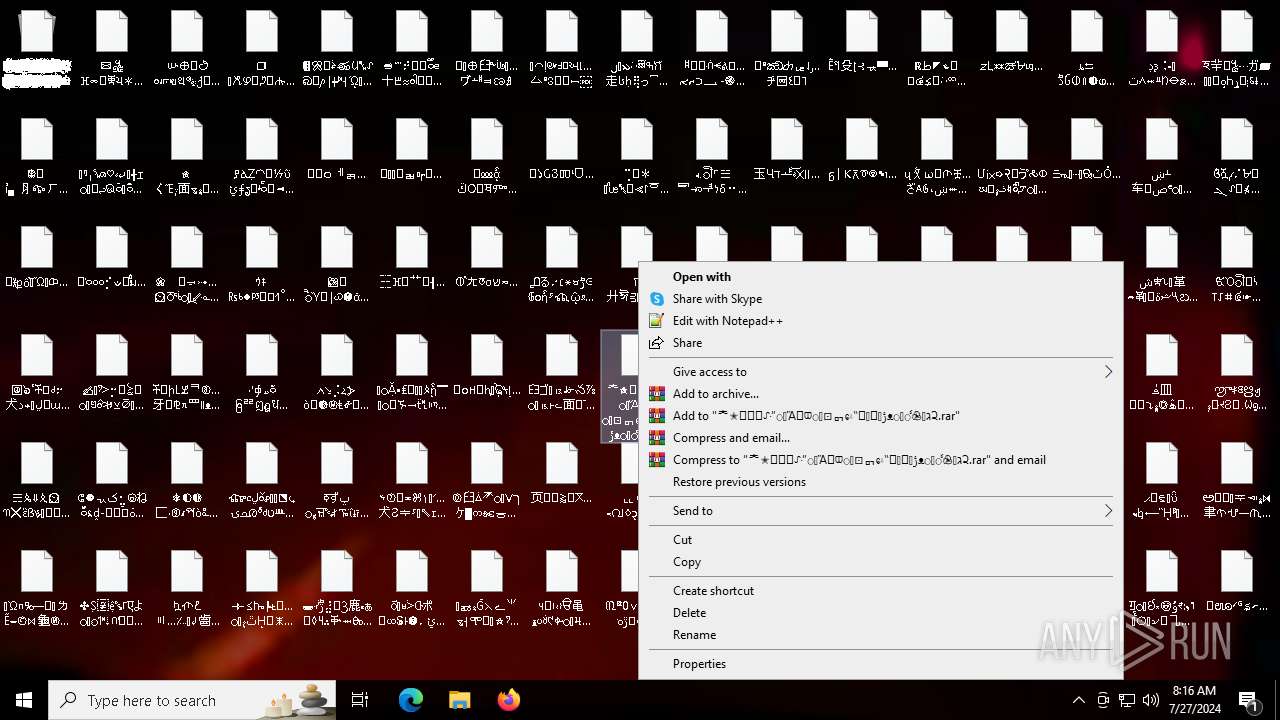Launch Microsoft Edge from the taskbar
This screenshot has height=720, width=1280.
pyautogui.click(x=411, y=700)
